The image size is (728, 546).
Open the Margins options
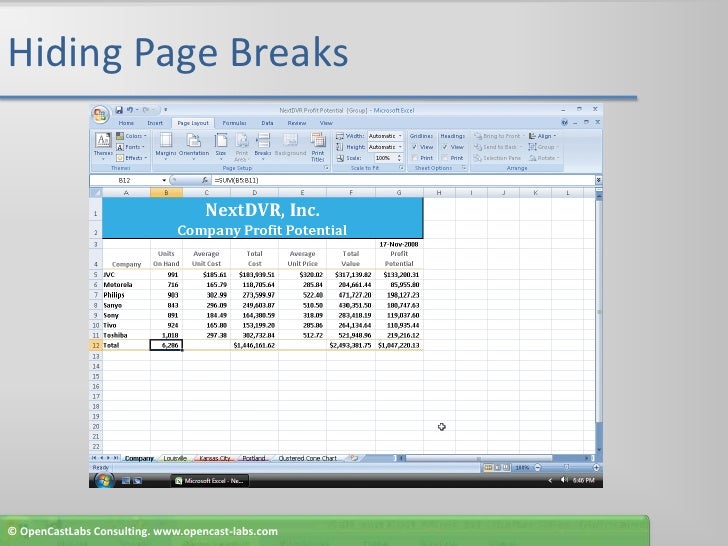166,146
